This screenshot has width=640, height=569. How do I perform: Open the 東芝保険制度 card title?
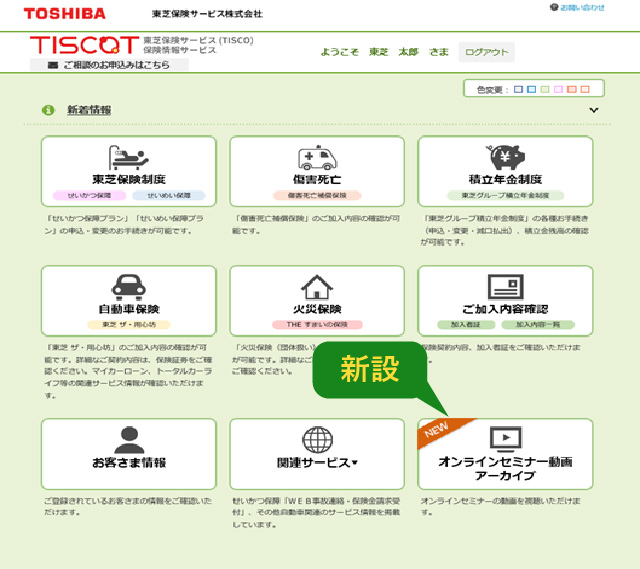(x=129, y=180)
